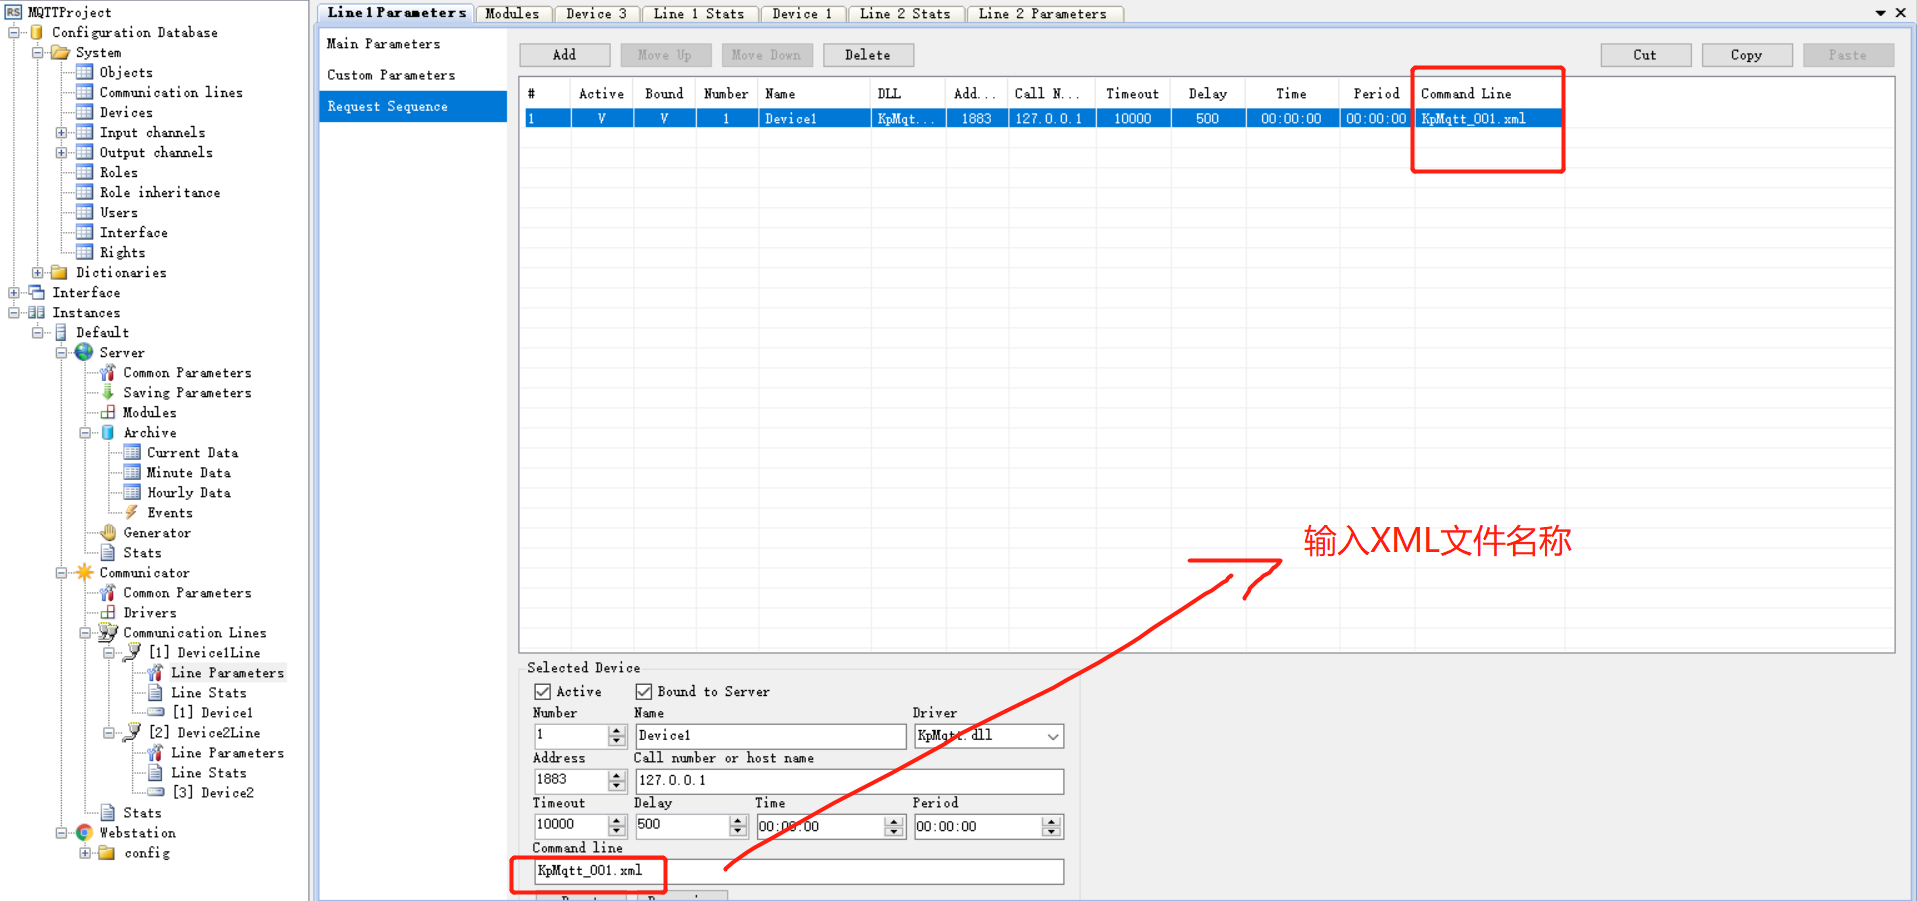
Task: Increase Timeout using its up stepper arrow
Action: click(x=617, y=820)
